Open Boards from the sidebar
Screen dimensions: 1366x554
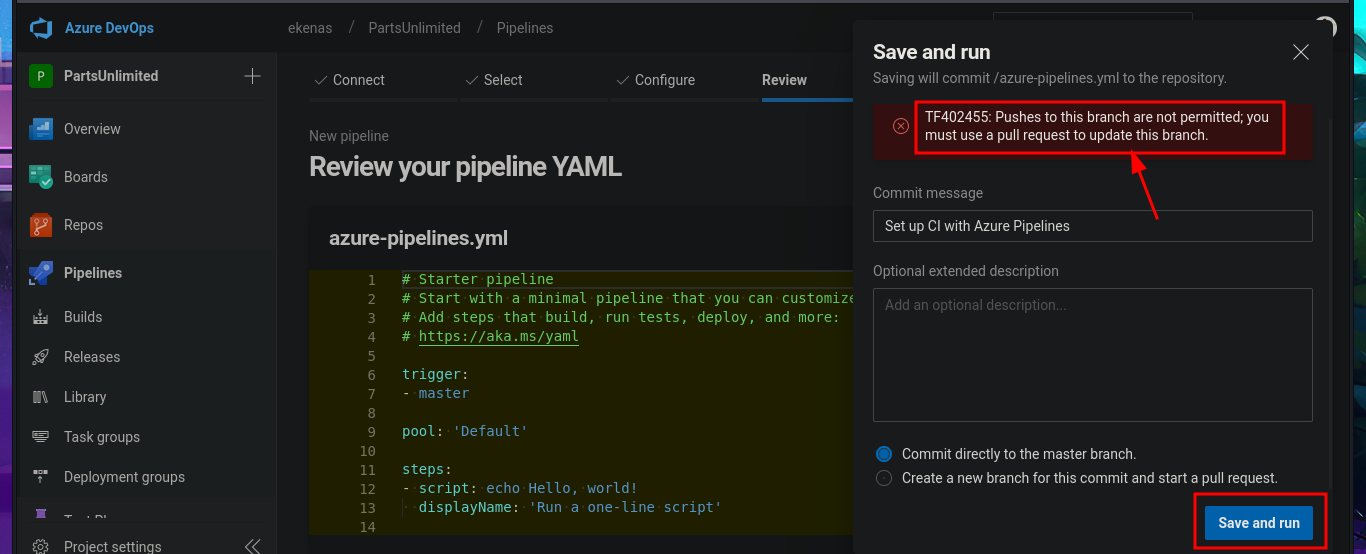coord(85,177)
